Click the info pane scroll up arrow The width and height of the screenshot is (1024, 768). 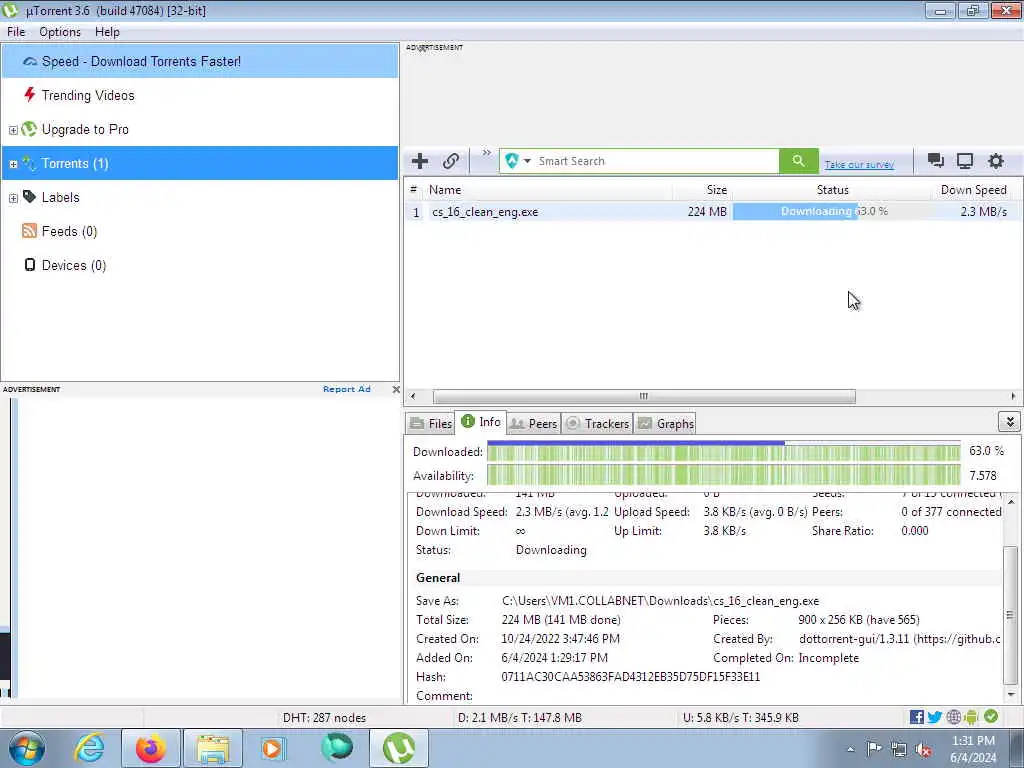click(x=1011, y=502)
